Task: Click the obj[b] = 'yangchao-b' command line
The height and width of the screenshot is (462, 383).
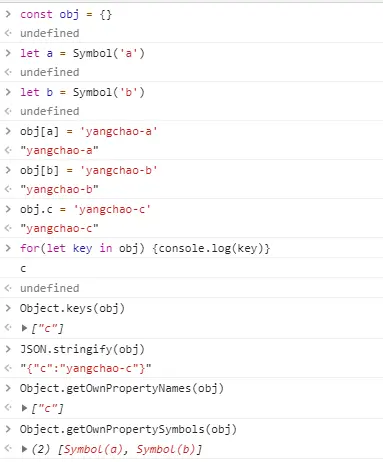Action: click(x=89, y=170)
